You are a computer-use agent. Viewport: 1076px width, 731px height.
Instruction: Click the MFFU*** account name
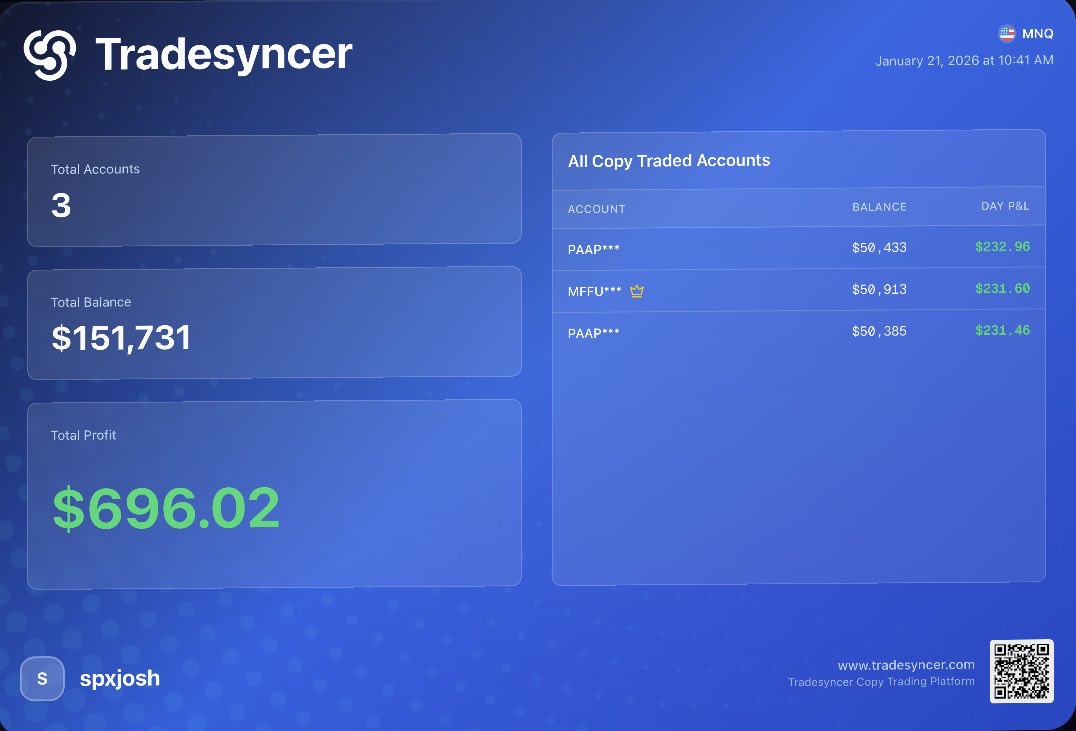point(594,291)
